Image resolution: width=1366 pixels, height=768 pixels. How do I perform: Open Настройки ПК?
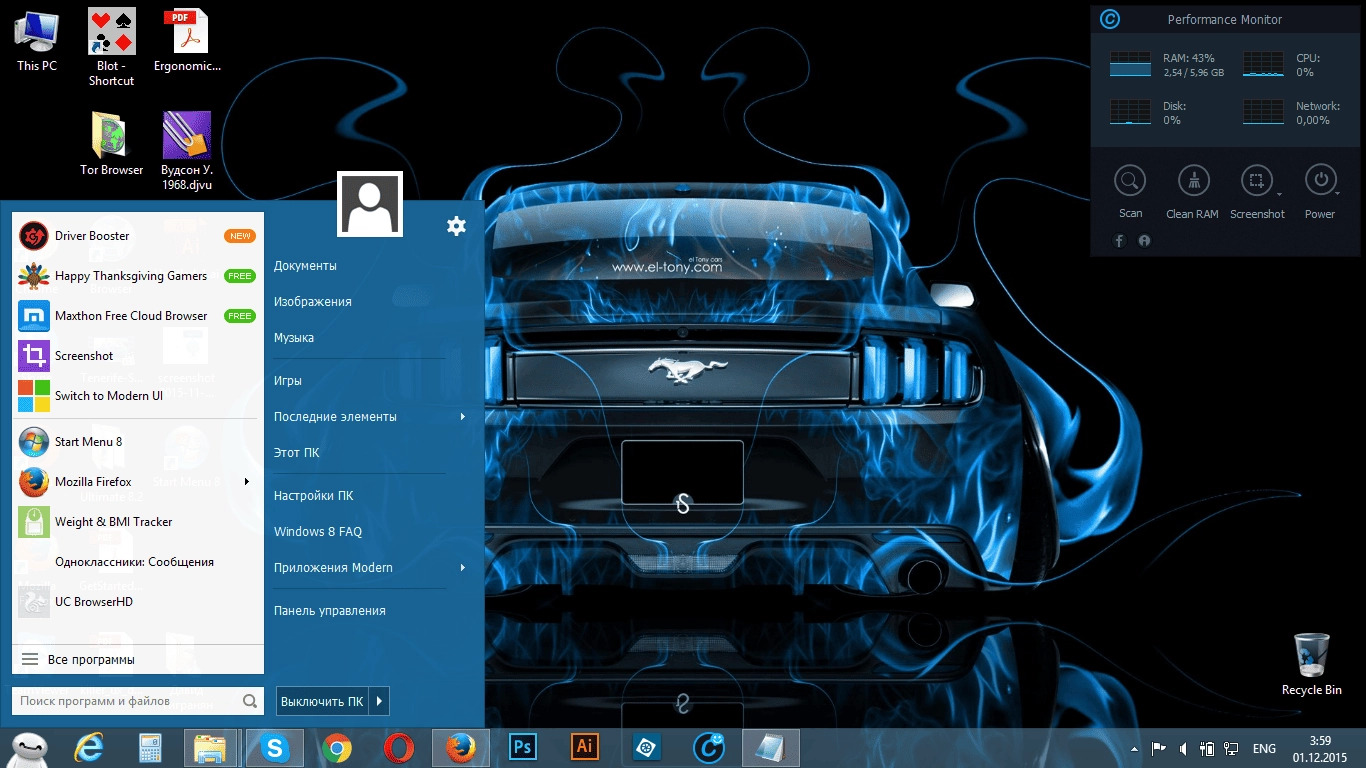(x=314, y=496)
